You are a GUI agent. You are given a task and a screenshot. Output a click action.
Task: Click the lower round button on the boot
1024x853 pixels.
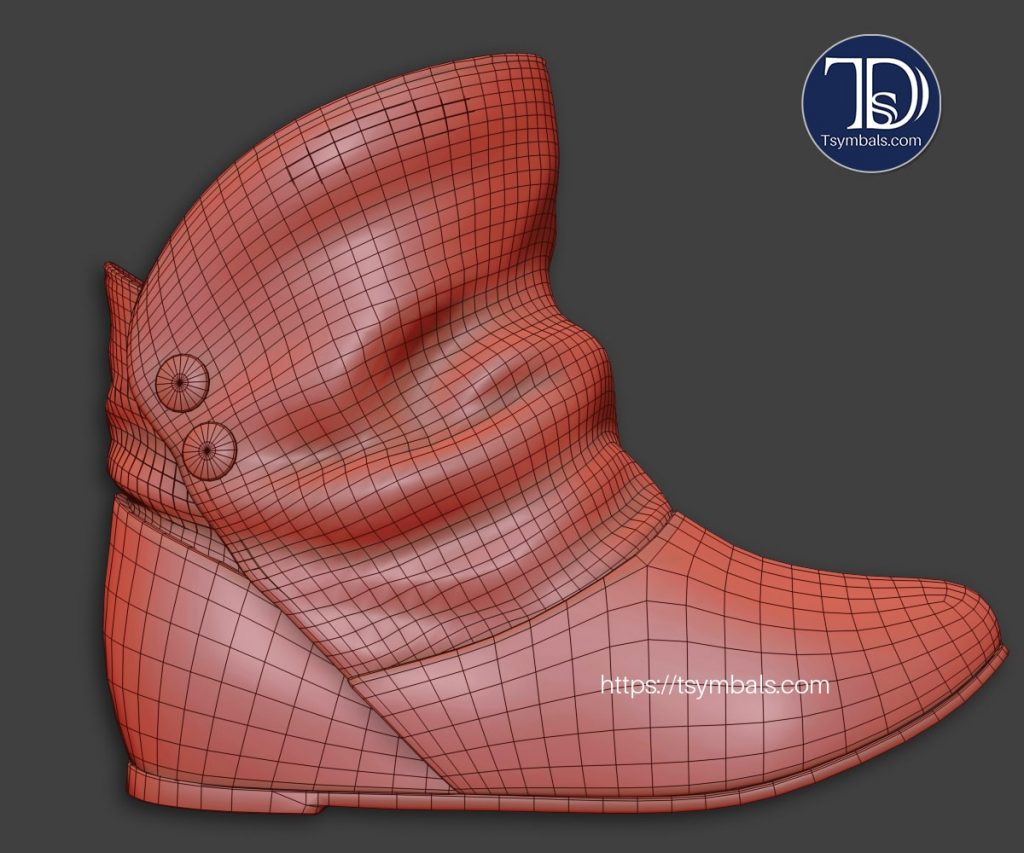(x=209, y=447)
